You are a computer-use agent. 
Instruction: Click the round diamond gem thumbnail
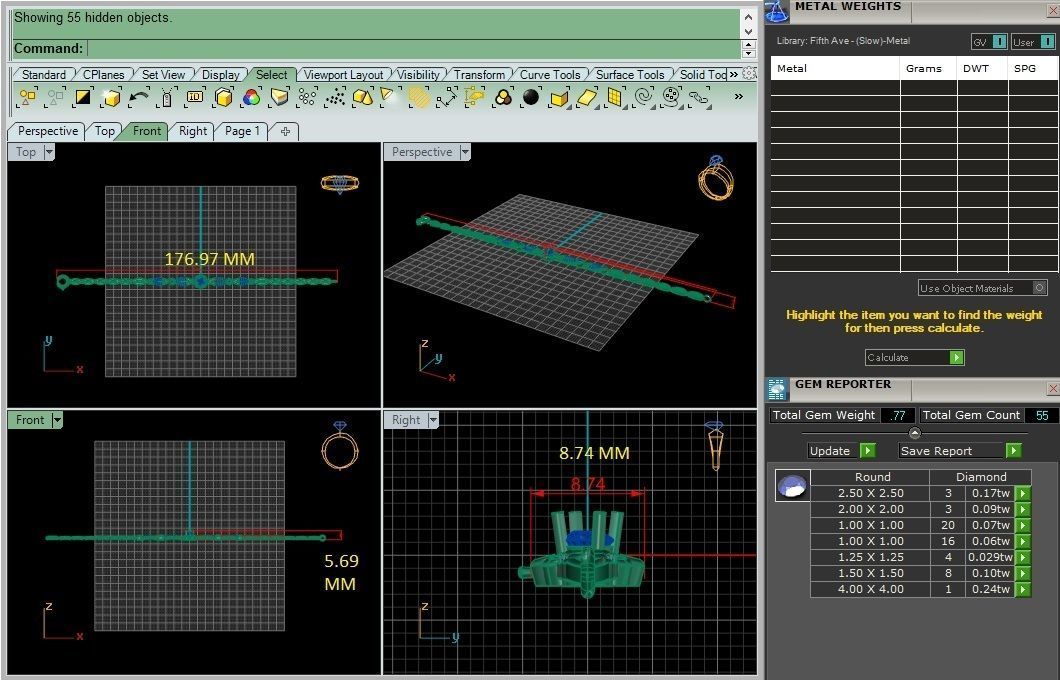click(792, 485)
